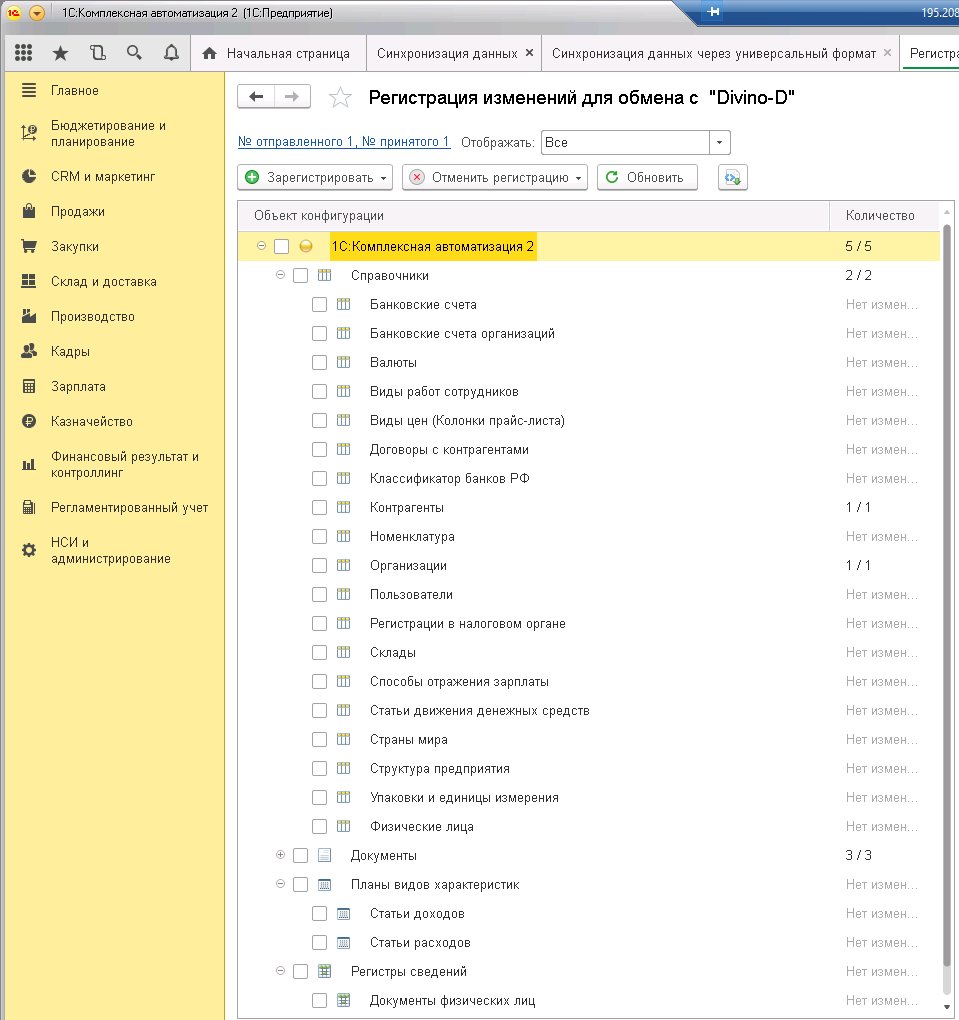959x1020 pixels.
Task: Check the Банковские счета checkbox
Action: (319, 304)
